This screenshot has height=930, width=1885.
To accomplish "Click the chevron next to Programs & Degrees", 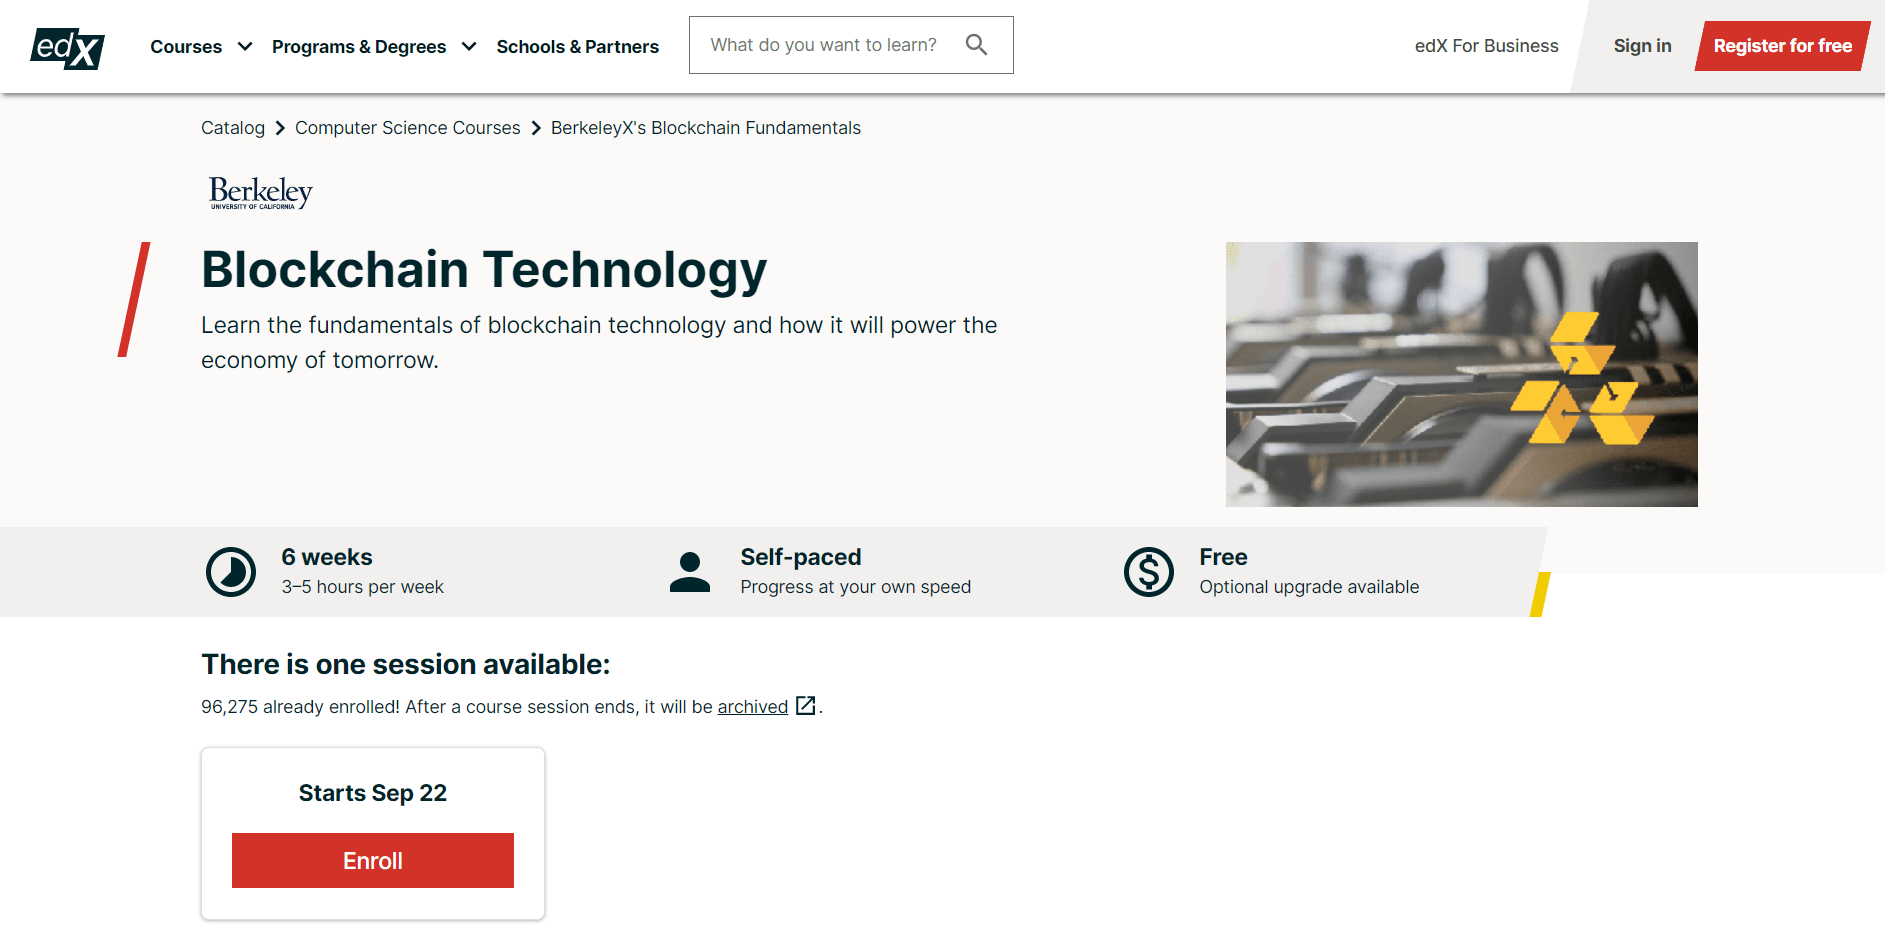I will [469, 47].
